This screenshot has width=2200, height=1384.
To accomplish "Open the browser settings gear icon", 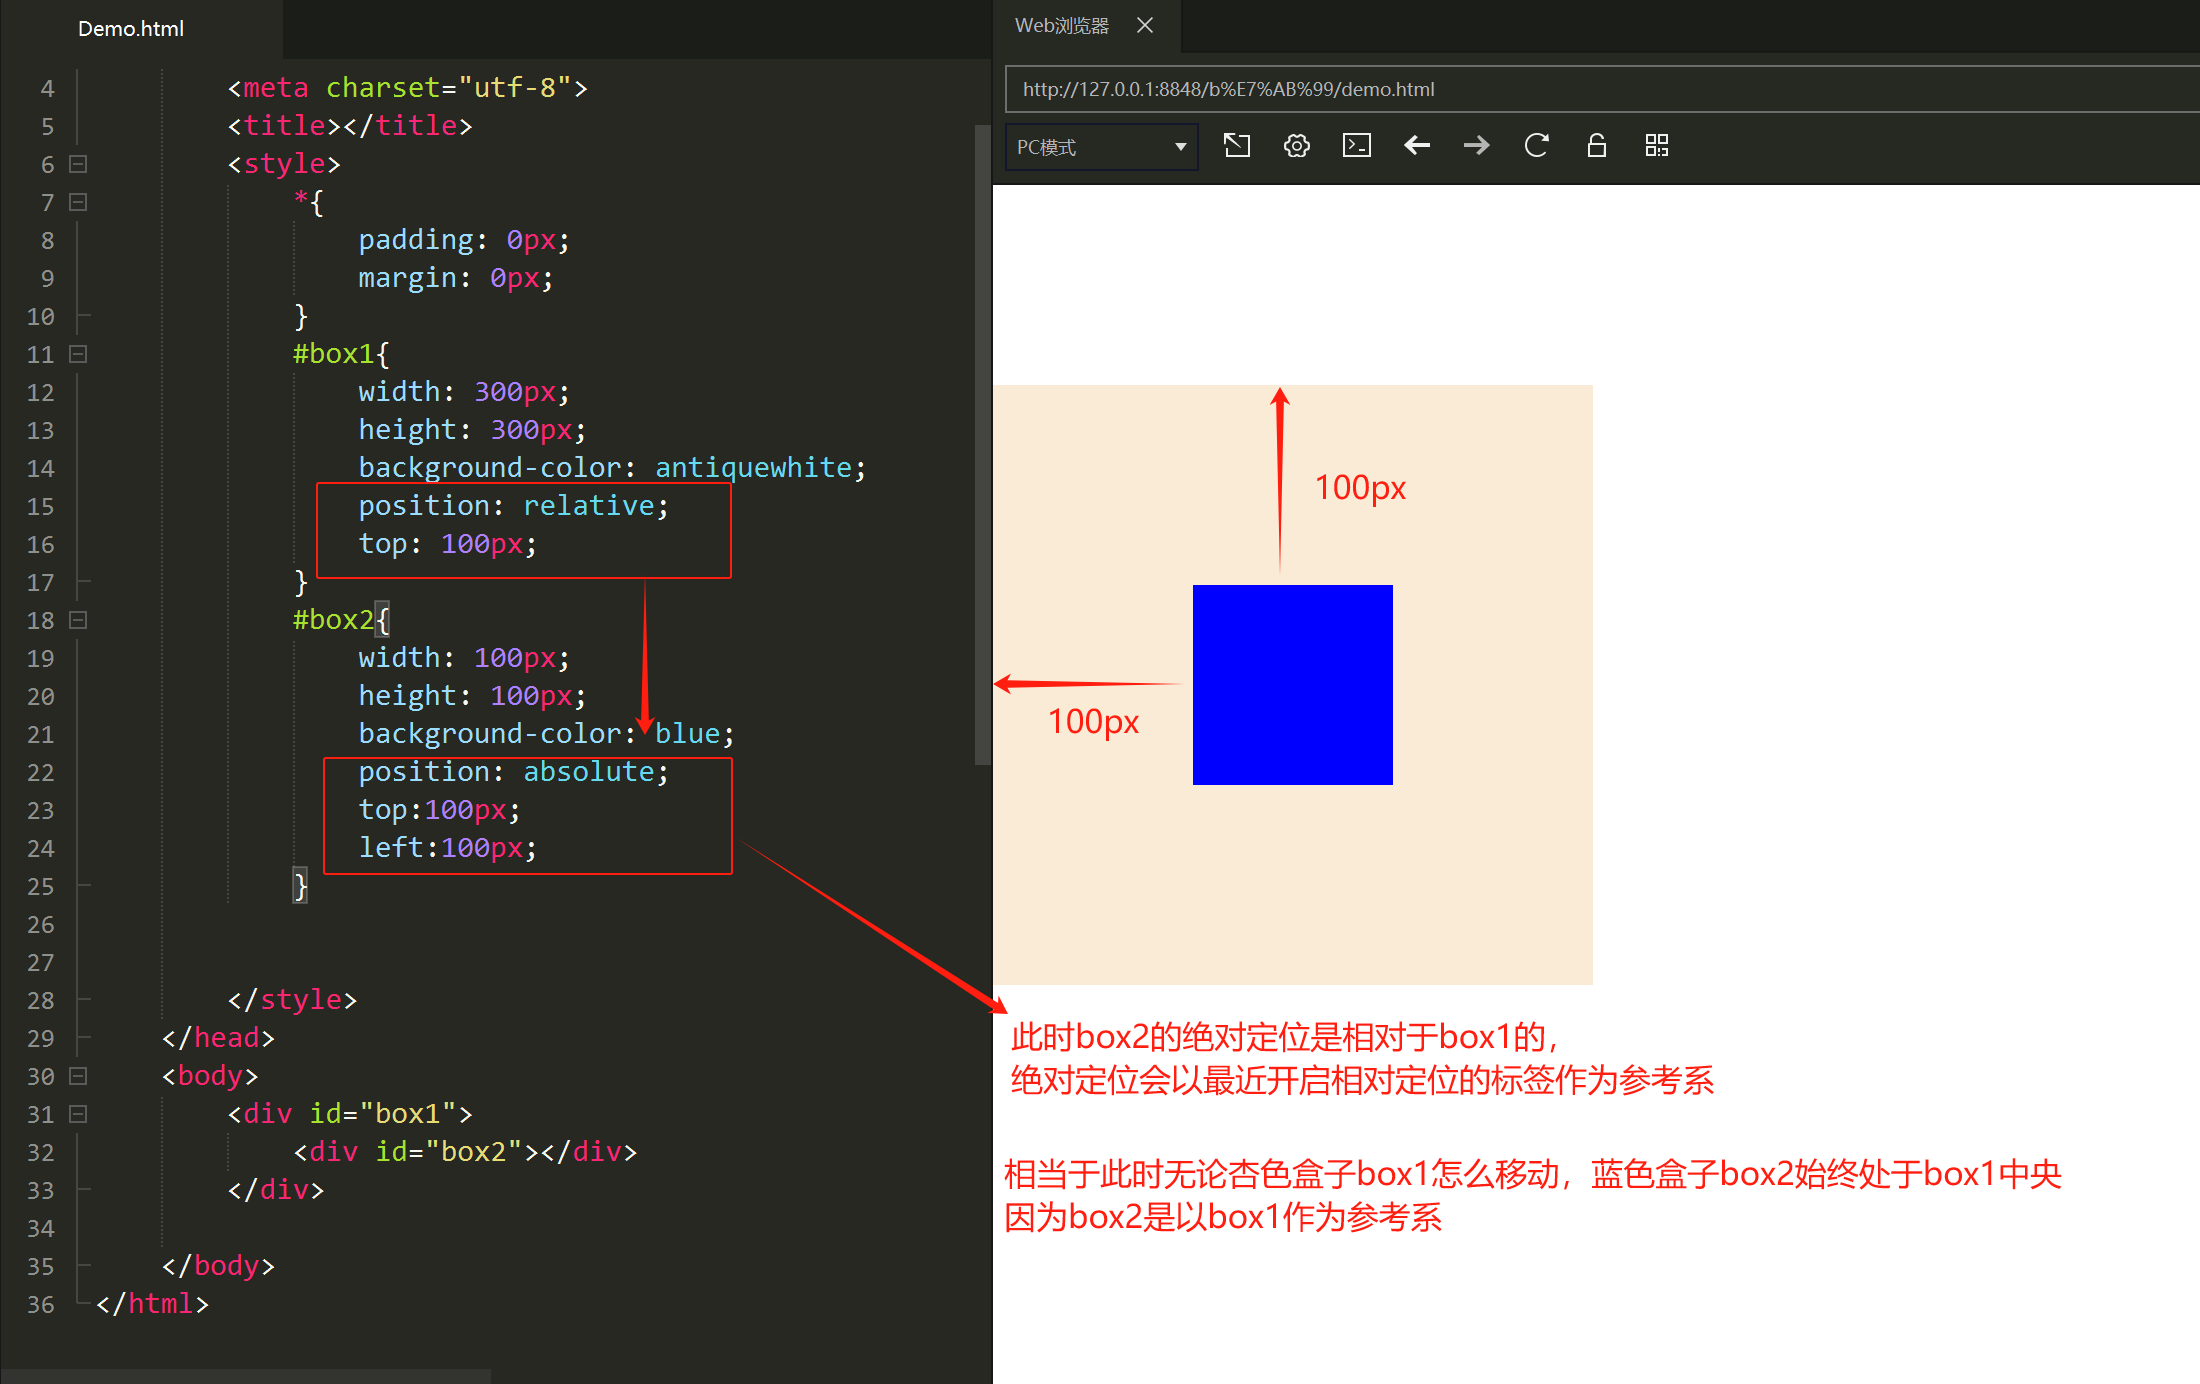I will 1296,146.
